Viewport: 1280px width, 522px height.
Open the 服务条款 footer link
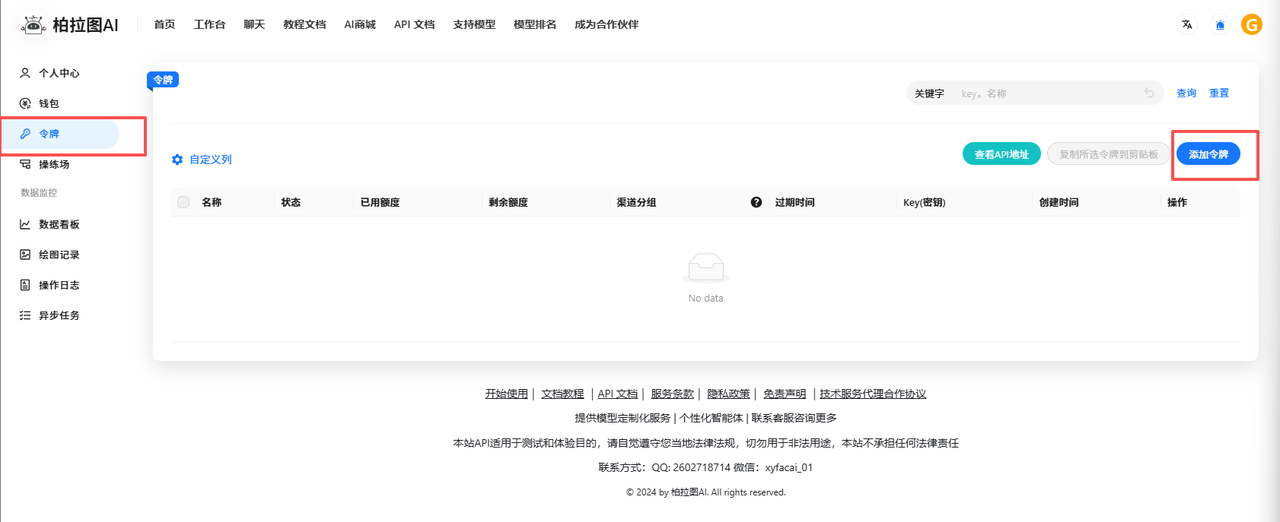pyautogui.click(x=672, y=394)
